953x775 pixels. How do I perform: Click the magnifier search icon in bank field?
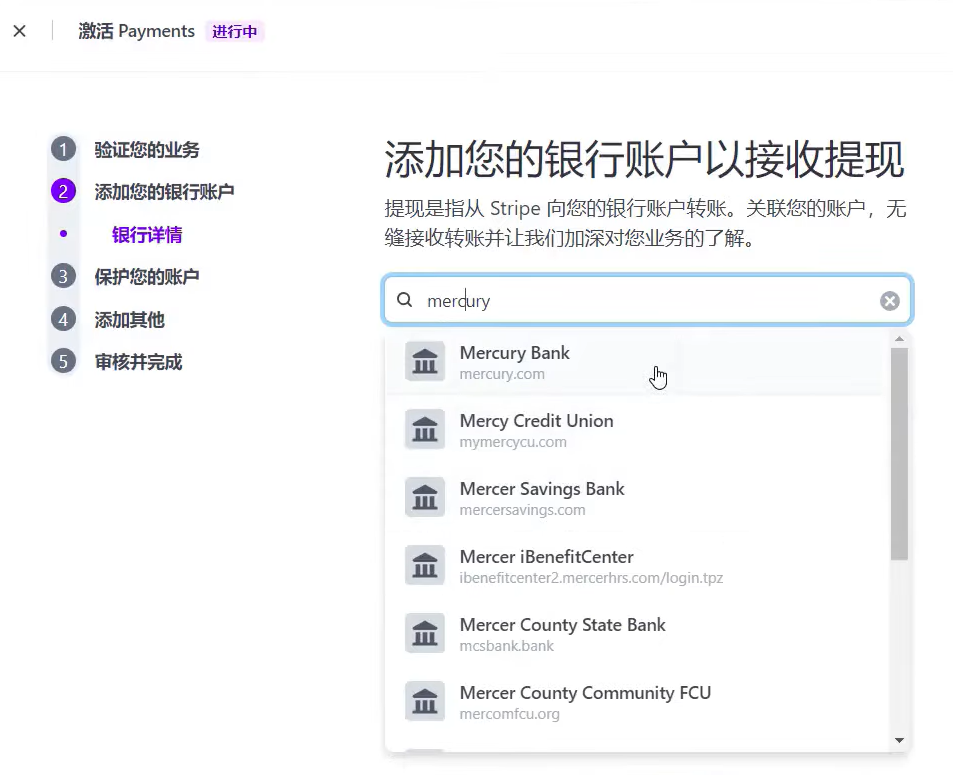405,300
